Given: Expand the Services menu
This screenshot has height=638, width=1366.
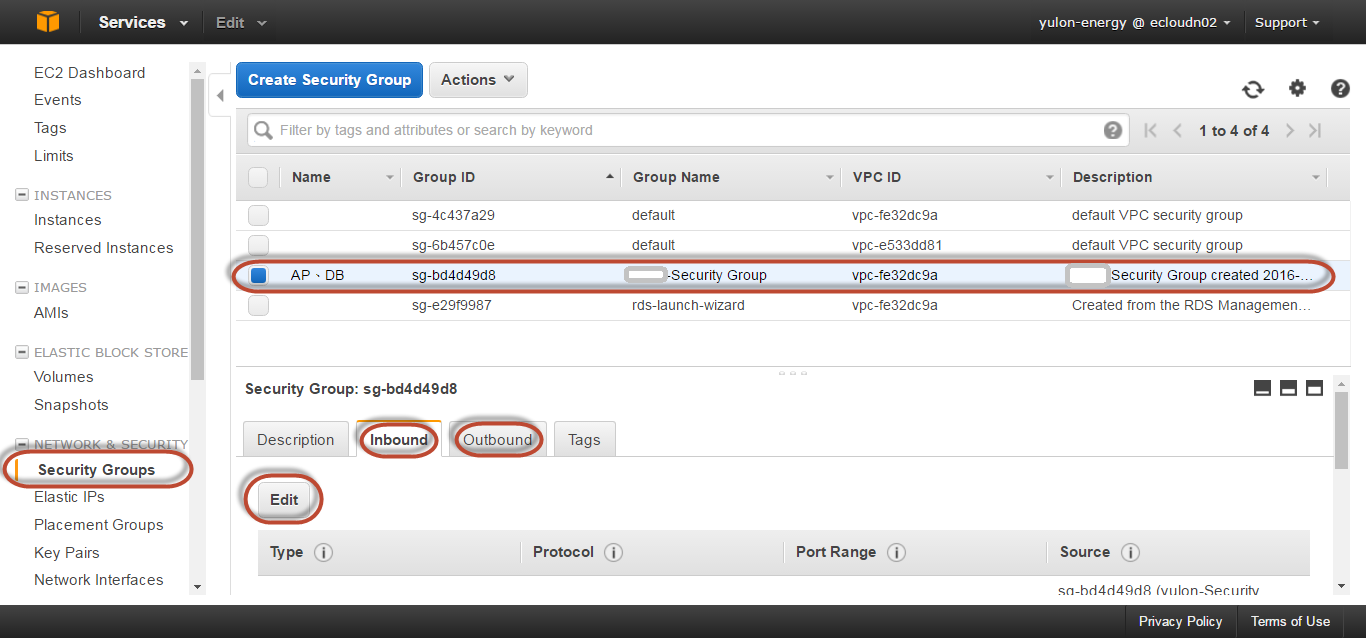Looking at the screenshot, I should click(143, 22).
